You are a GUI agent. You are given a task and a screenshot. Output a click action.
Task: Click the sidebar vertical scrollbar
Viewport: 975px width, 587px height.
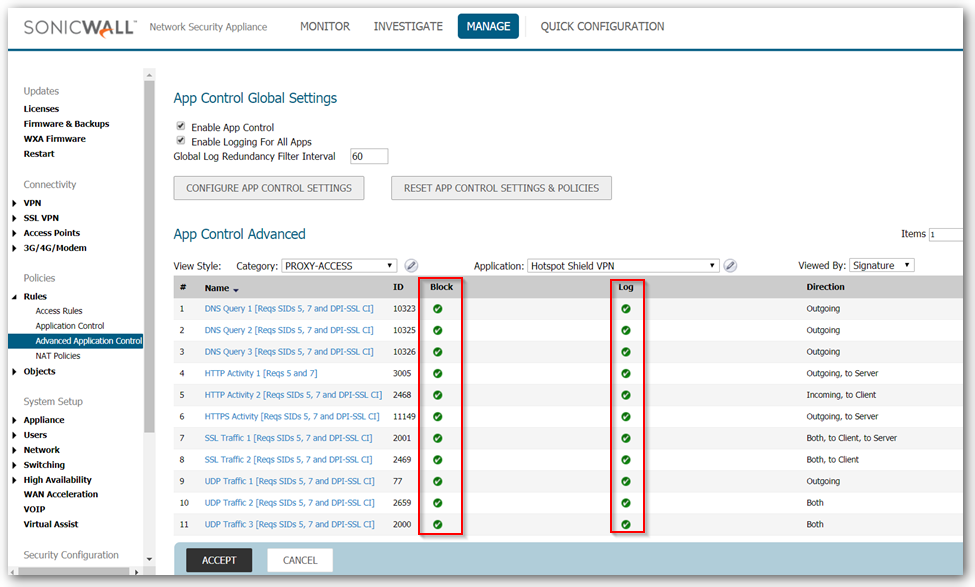point(149,256)
